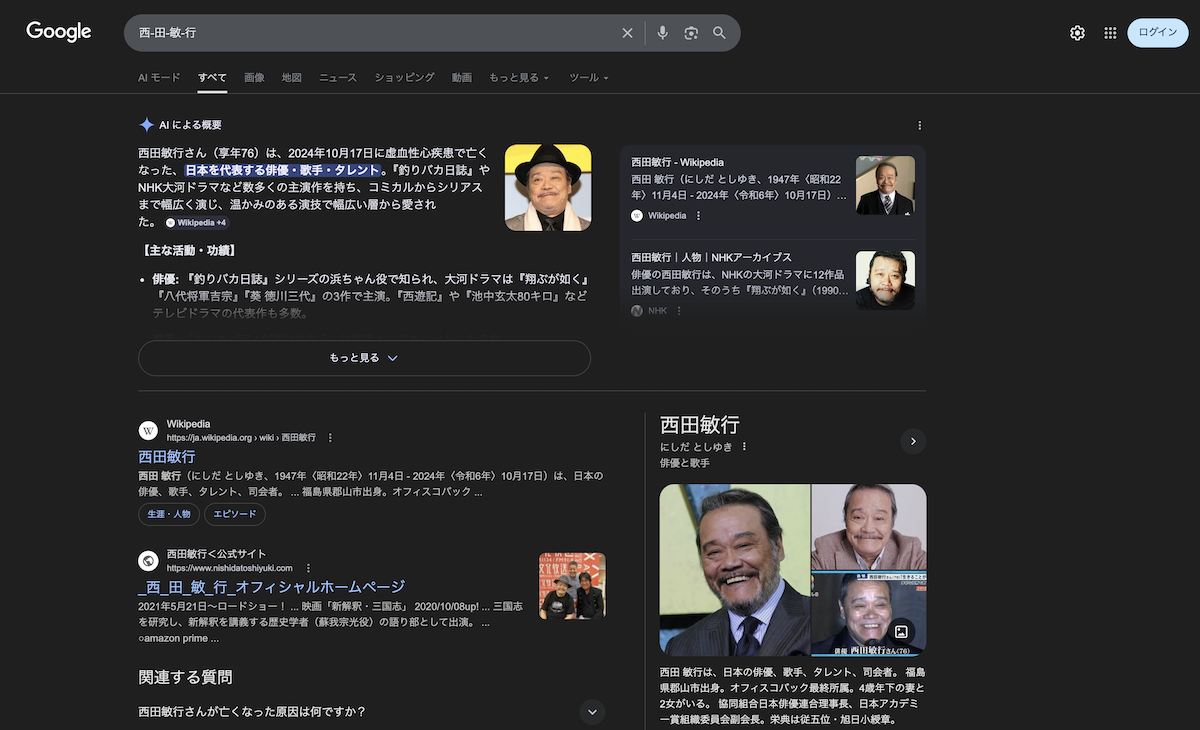Viewport: 1200px width, 730px height.
Task: Open Google Lens image search
Action: click(x=690, y=33)
